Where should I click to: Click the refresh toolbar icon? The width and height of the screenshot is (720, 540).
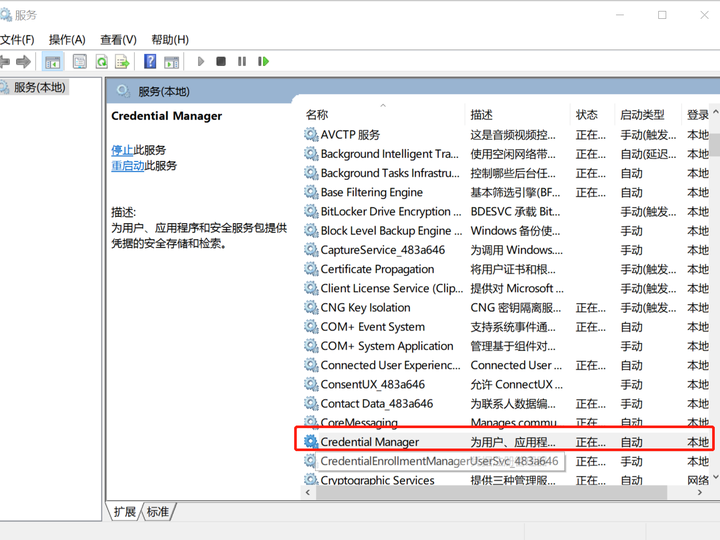(101, 62)
